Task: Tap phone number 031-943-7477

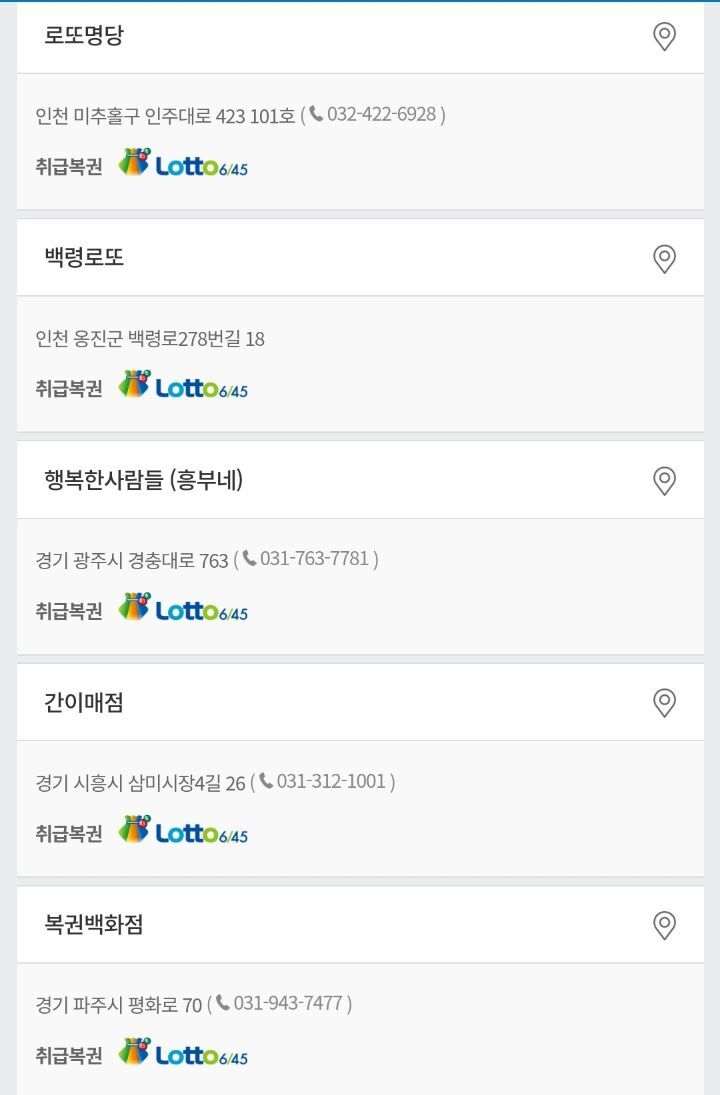Action: (x=287, y=1003)
